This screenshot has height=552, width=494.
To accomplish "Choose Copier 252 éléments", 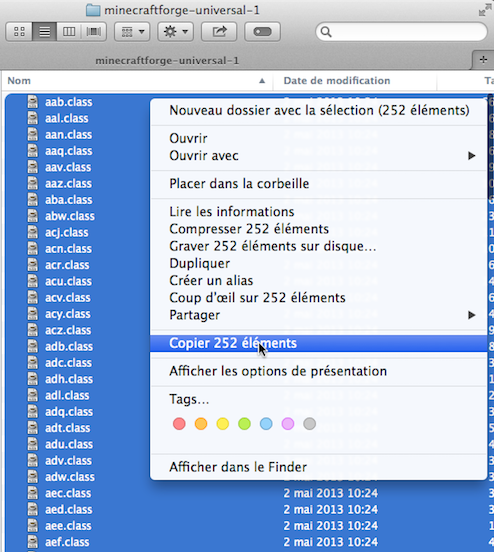I will tap(319, 343).
